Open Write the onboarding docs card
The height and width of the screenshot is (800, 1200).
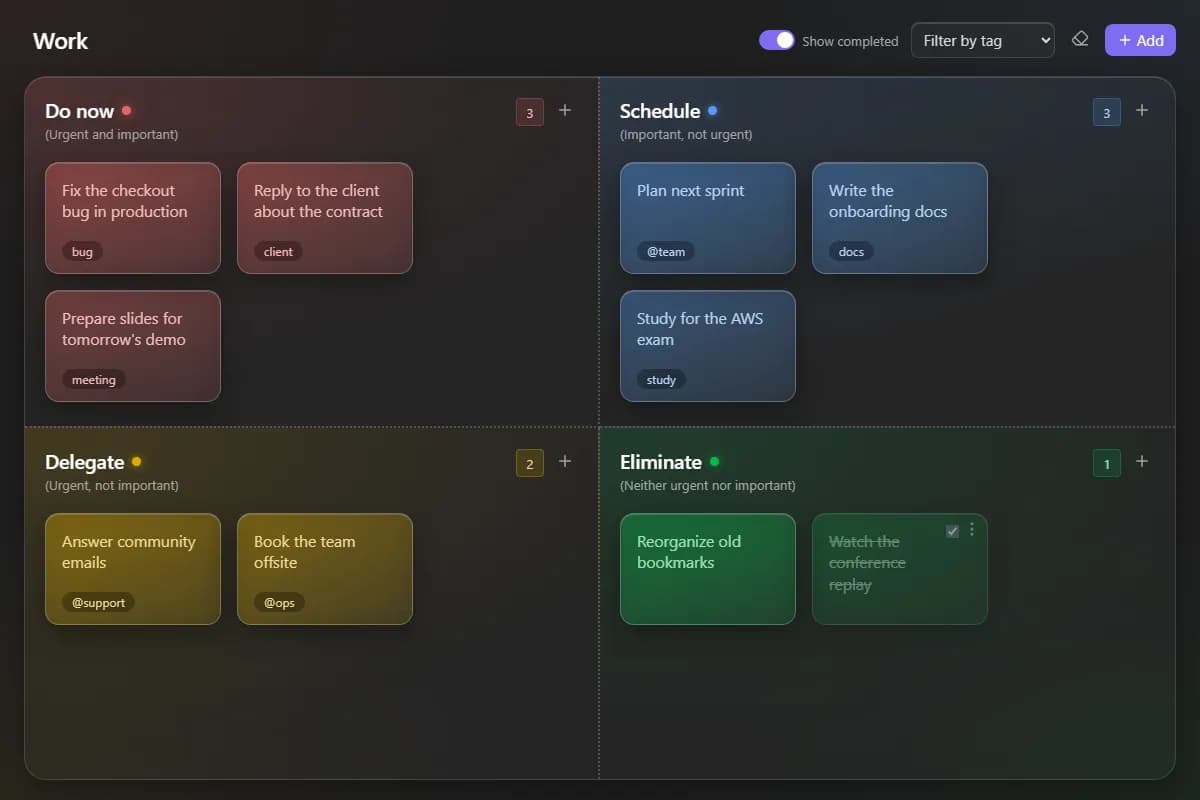click(900, 218)
